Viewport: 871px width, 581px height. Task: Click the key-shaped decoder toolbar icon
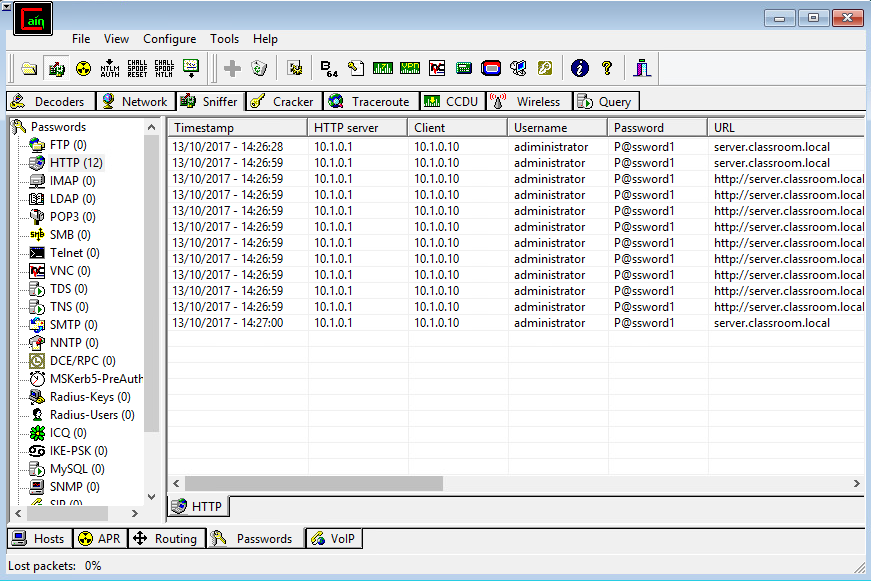point(545,68)
